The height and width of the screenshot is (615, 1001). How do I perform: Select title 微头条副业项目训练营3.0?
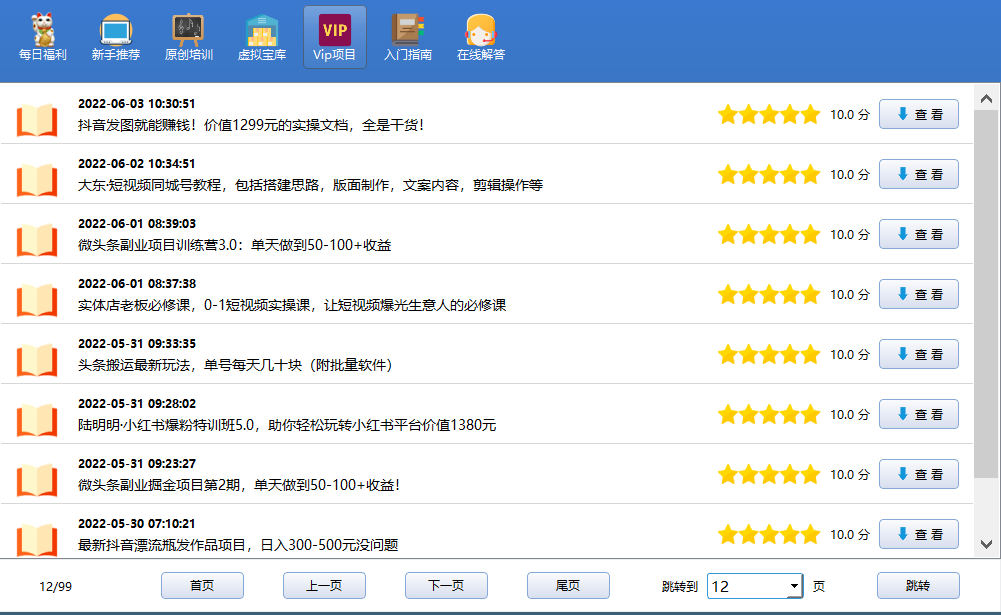(x=234, y=245)
